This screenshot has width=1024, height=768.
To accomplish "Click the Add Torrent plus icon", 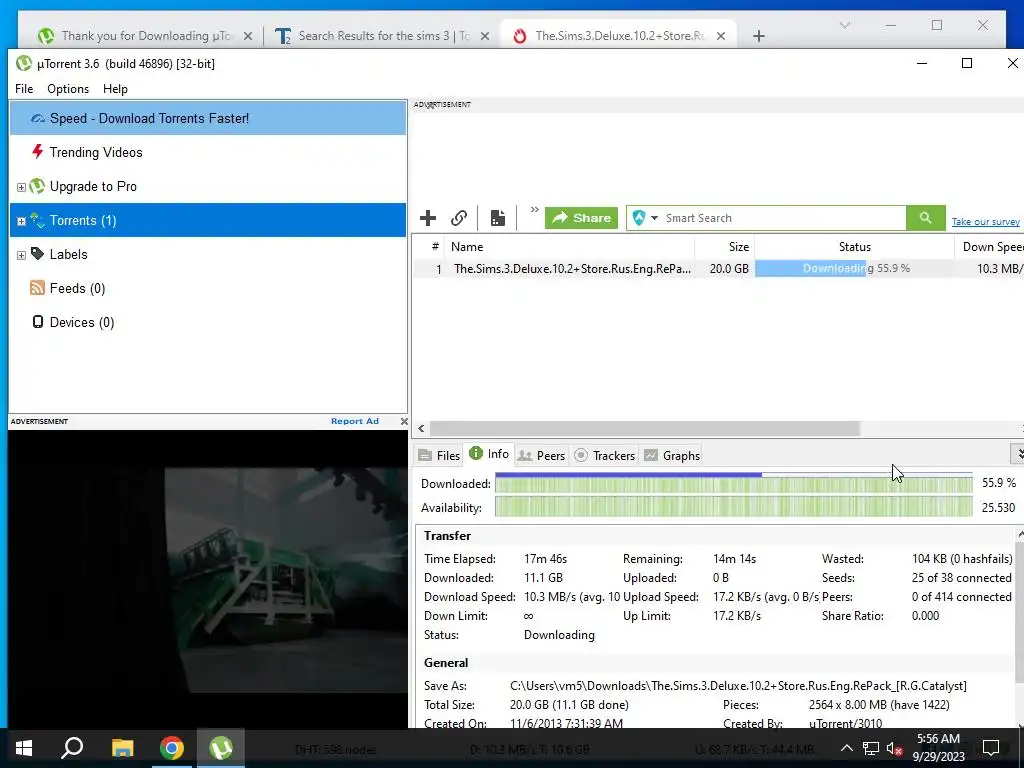I will pos(428,218).
